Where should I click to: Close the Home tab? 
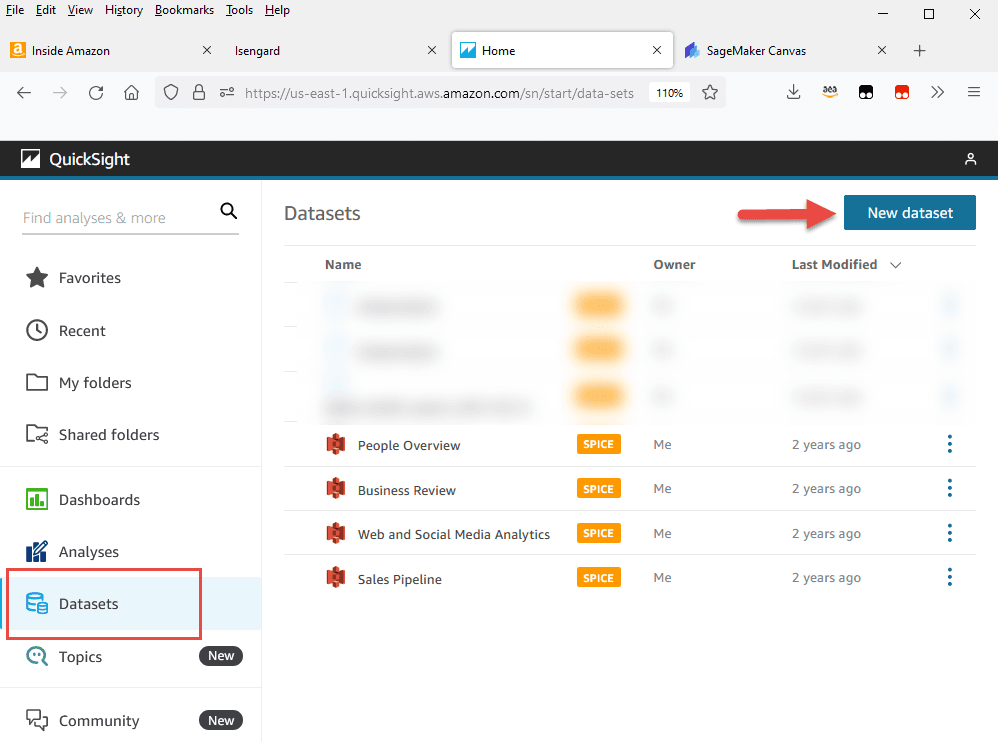657,50
